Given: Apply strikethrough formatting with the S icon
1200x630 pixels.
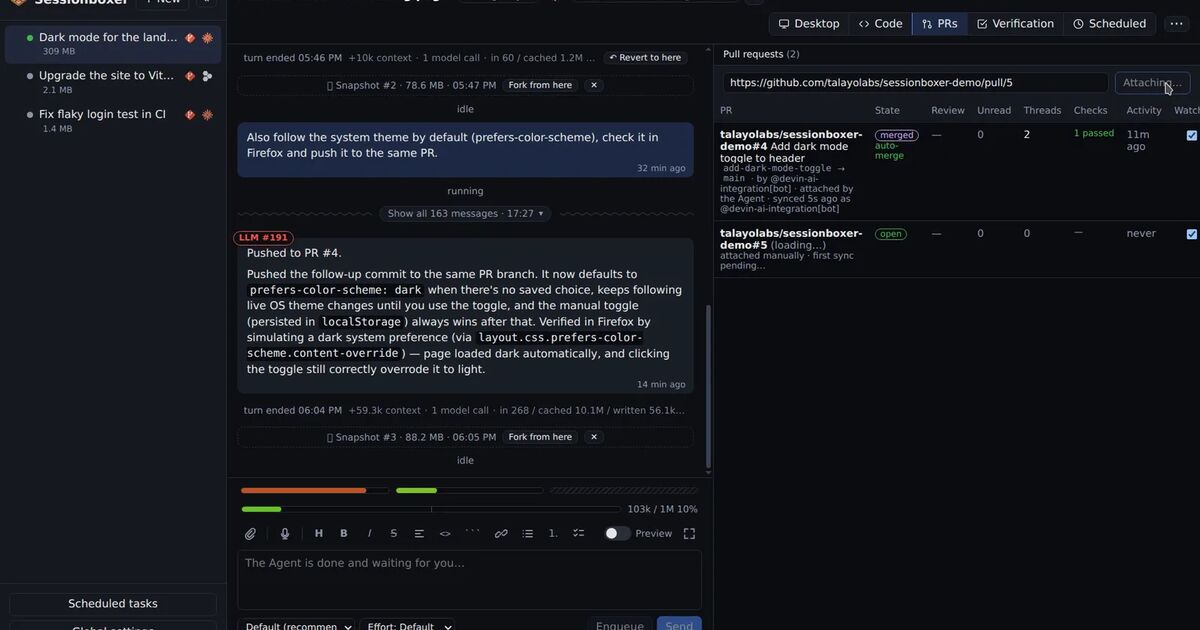Looking at the screenshot, I should pyautogui.click(x=394, y=534).
